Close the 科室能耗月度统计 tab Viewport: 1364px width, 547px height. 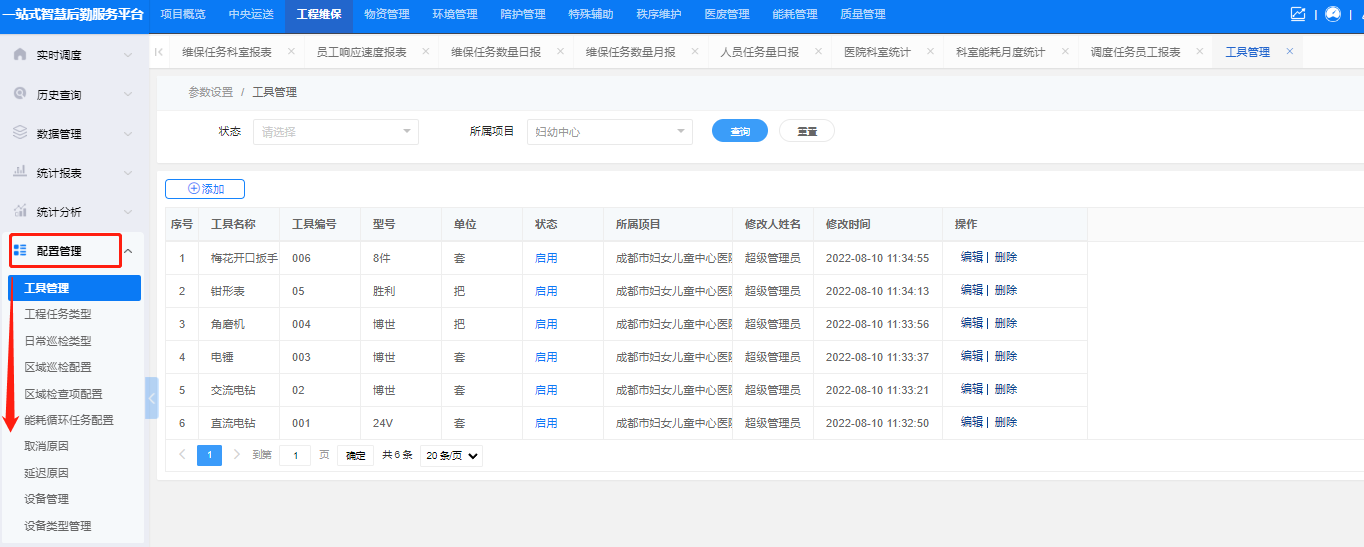click(x=1065, y=51)
